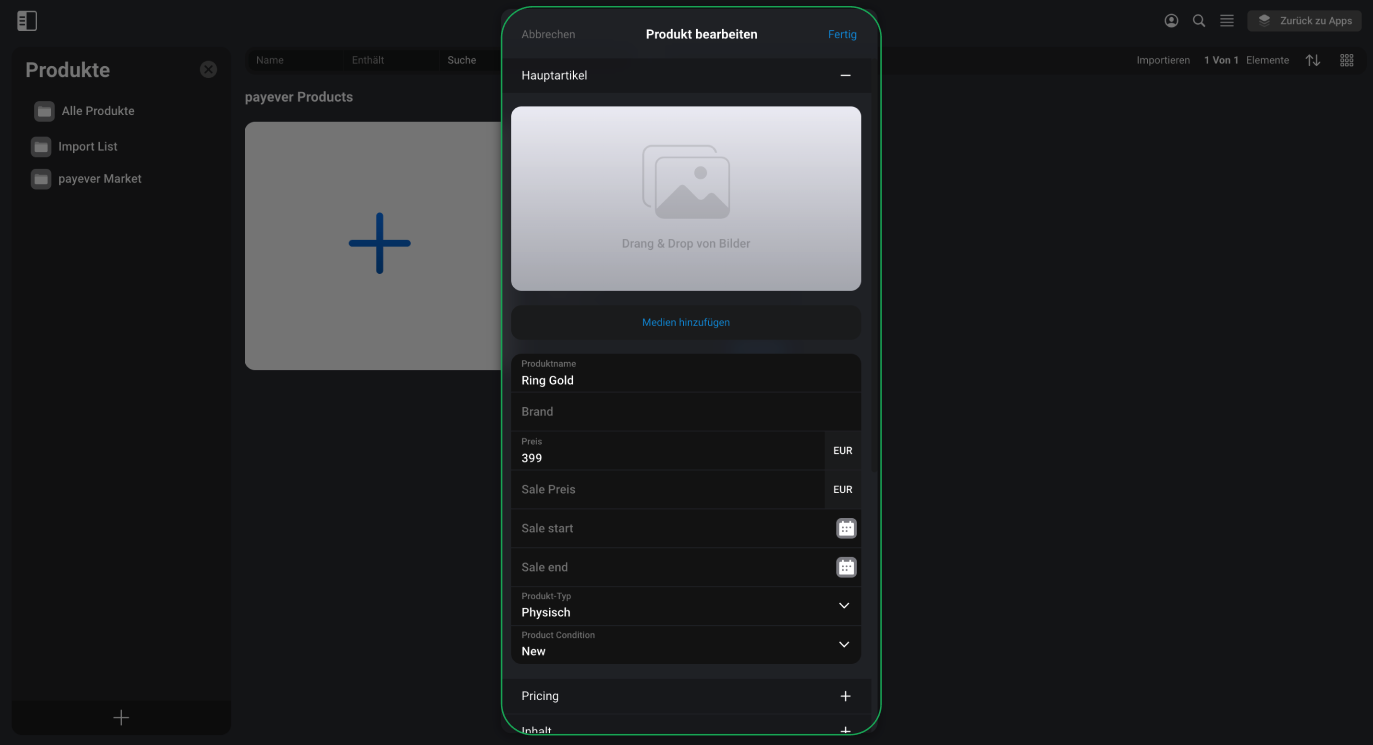The height and width of the screenshot is (745, 1373).
Task: Click Zurück zu Apps button
Action: point(1304,21)
